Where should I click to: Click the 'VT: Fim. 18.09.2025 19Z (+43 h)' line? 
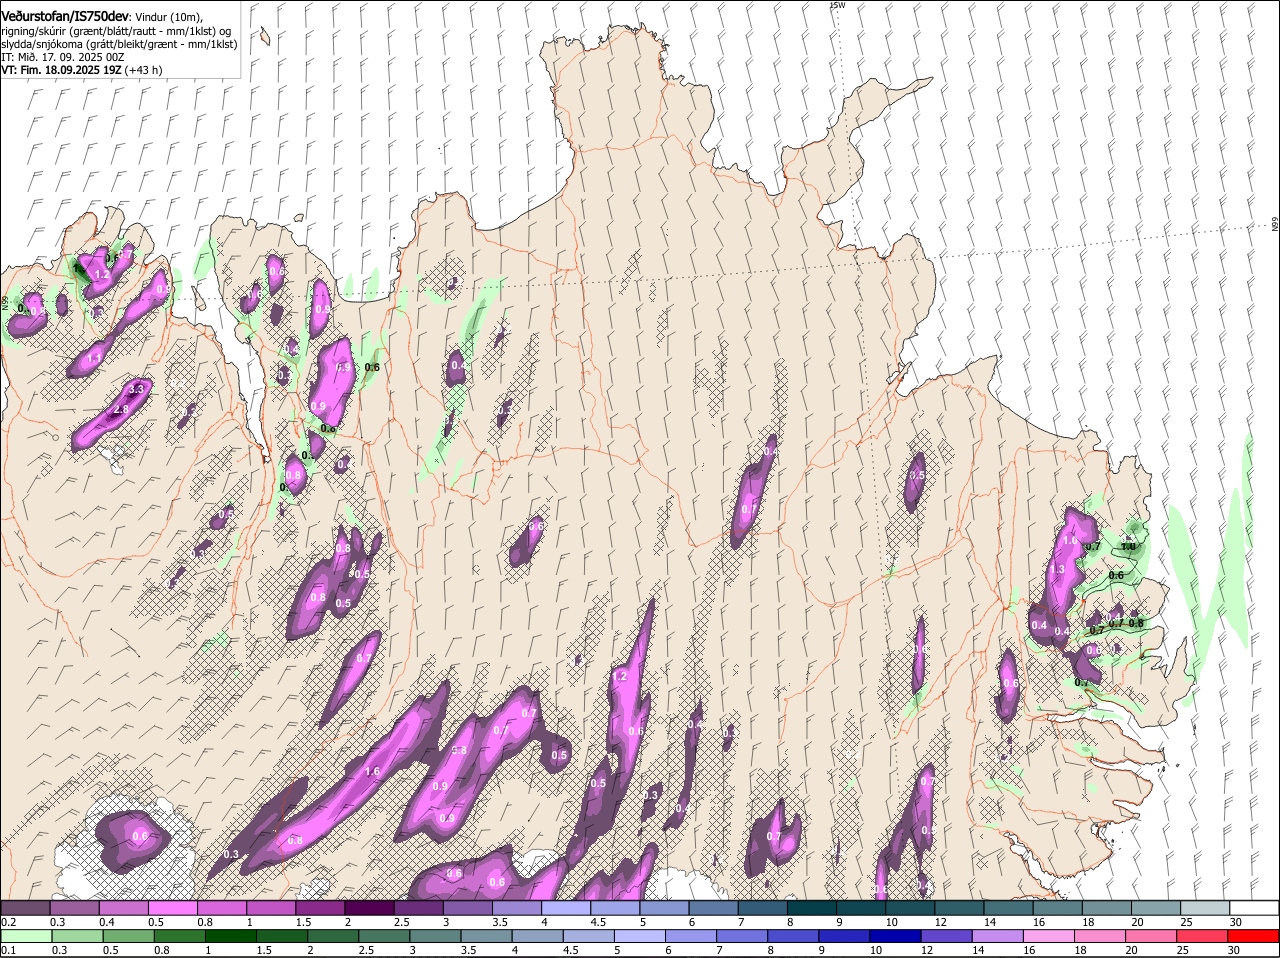coord(82,70)
